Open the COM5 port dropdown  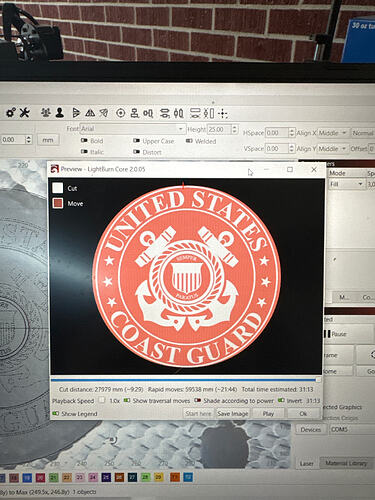point(352,429)
